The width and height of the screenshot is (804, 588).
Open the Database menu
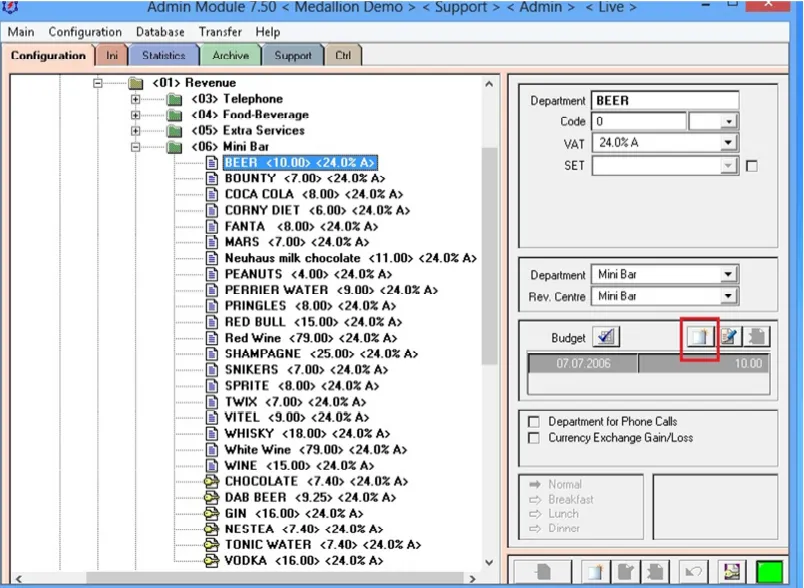[160, 32]
